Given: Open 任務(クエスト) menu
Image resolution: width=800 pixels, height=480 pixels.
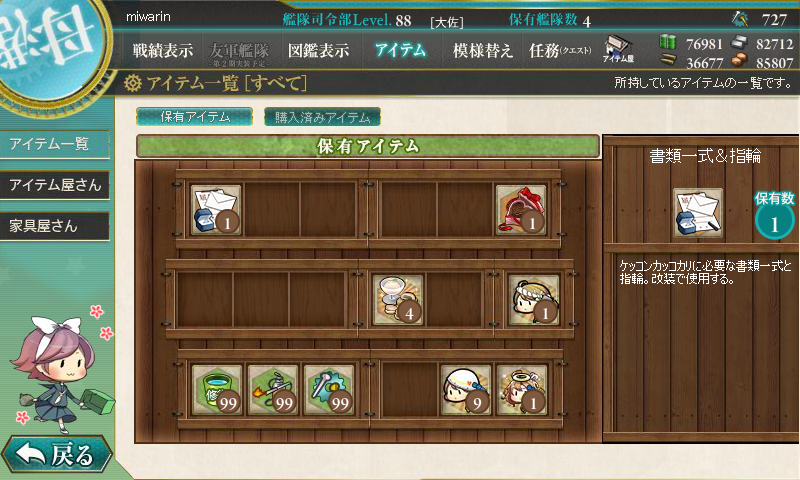Looking at the screenshot, I should point(560,50).
